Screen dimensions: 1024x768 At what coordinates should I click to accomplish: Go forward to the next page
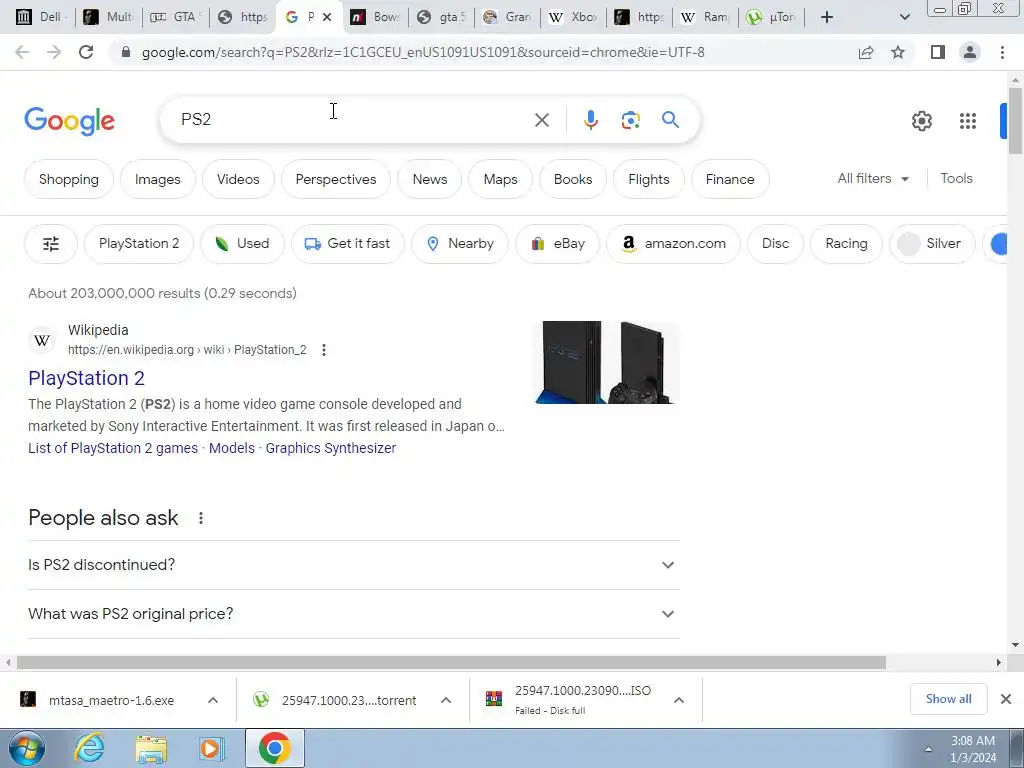tap(54, 52)
